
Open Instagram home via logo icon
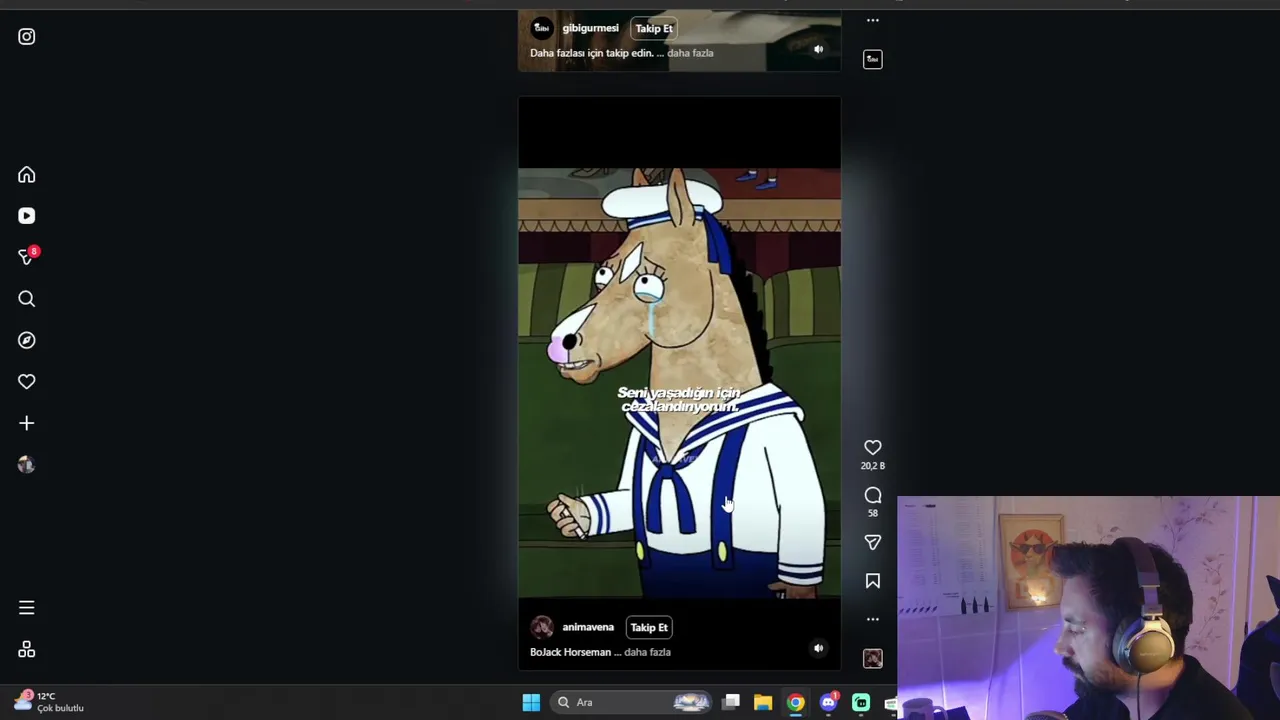(x=27, y=37)
